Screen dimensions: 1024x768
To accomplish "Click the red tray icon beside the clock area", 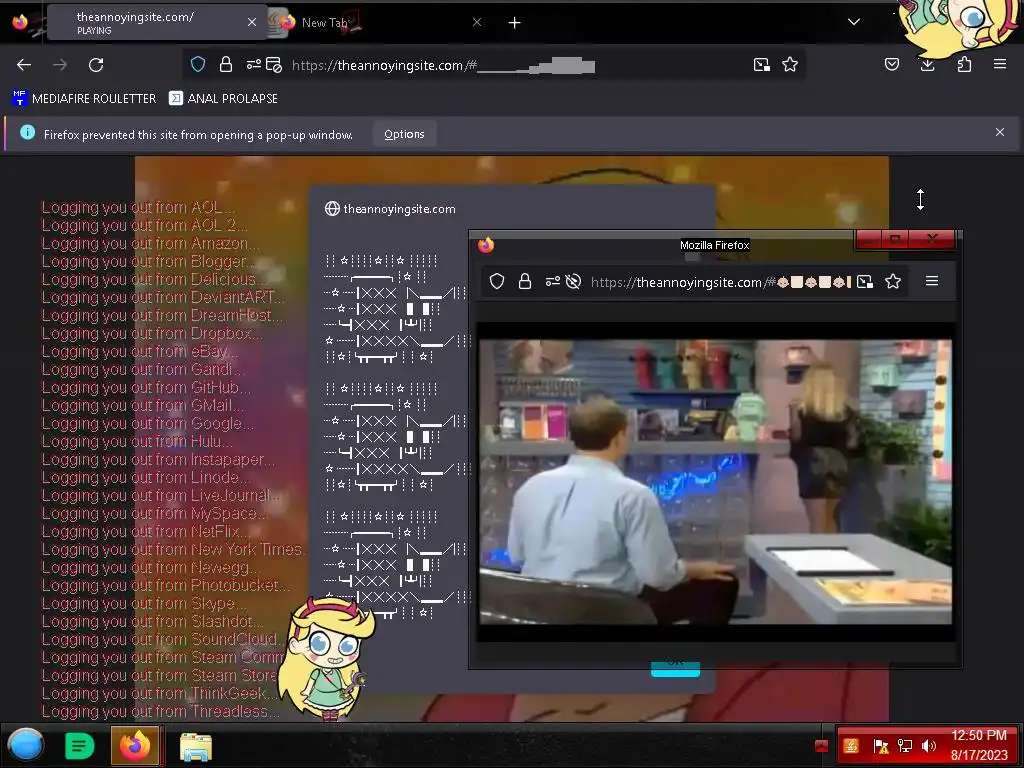I will pos(822,746).
